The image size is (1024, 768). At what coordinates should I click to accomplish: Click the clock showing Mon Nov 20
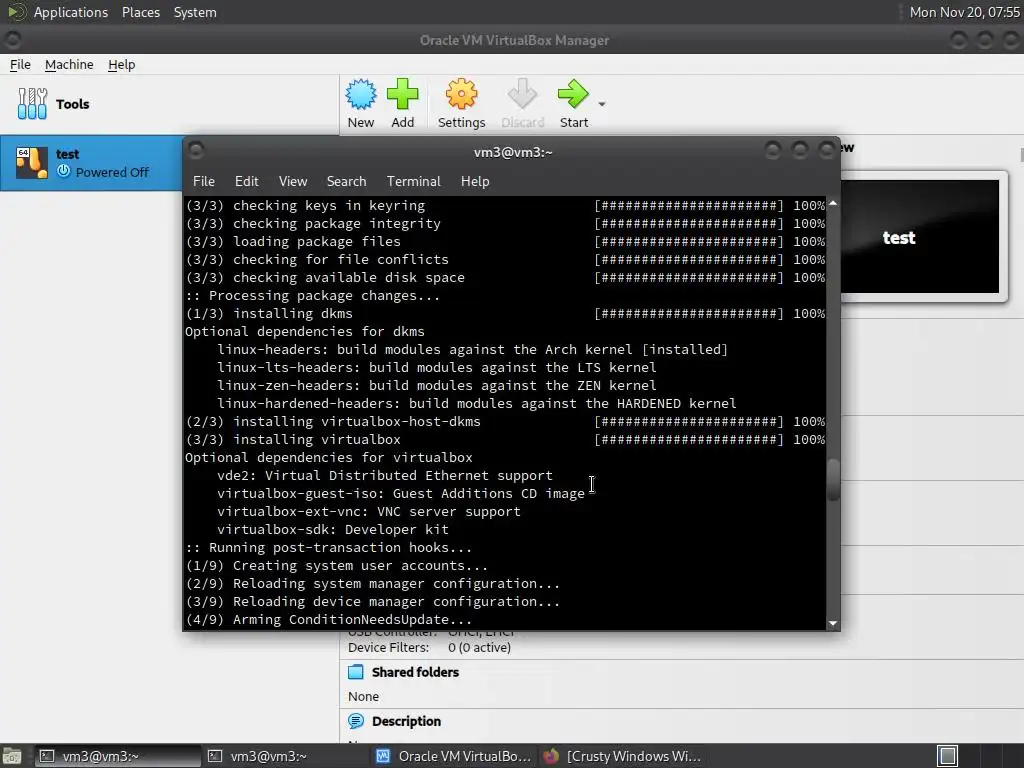(x=965, y=12)
